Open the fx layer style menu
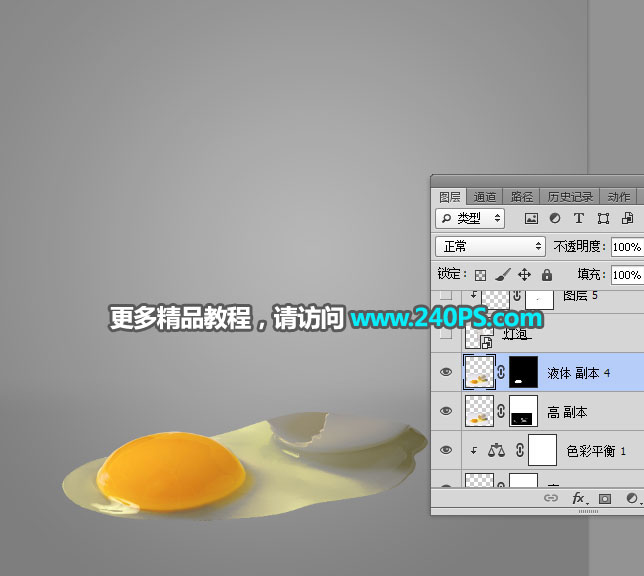Image resolution: width=644 pixels, height=576 pixels. (579, 498)
